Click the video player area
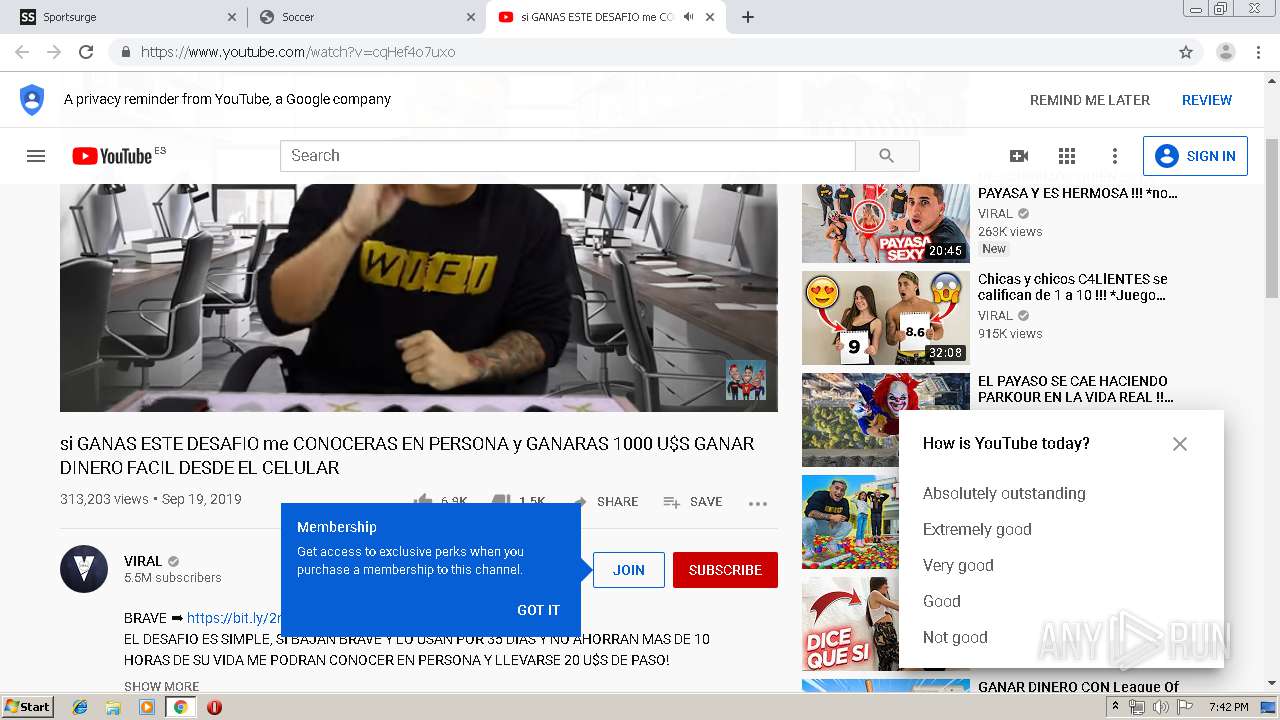1280x720 pixels. pos(419,298)
